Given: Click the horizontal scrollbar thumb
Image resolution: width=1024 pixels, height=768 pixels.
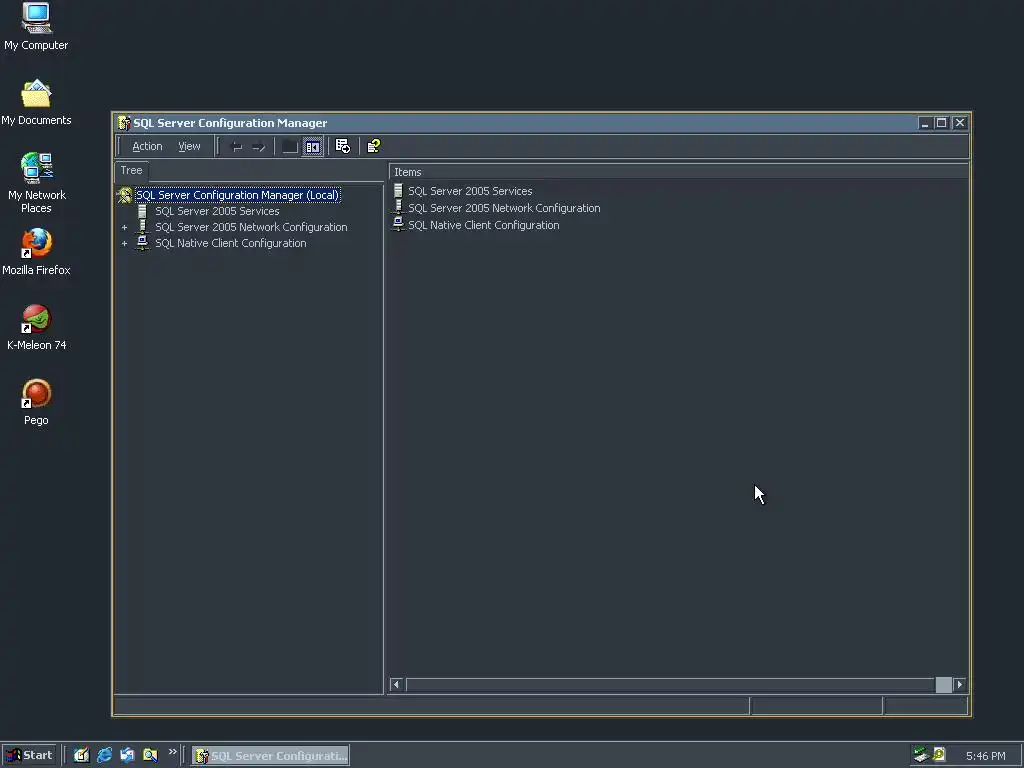Looking at the screenshot, I should coord(943,684).
